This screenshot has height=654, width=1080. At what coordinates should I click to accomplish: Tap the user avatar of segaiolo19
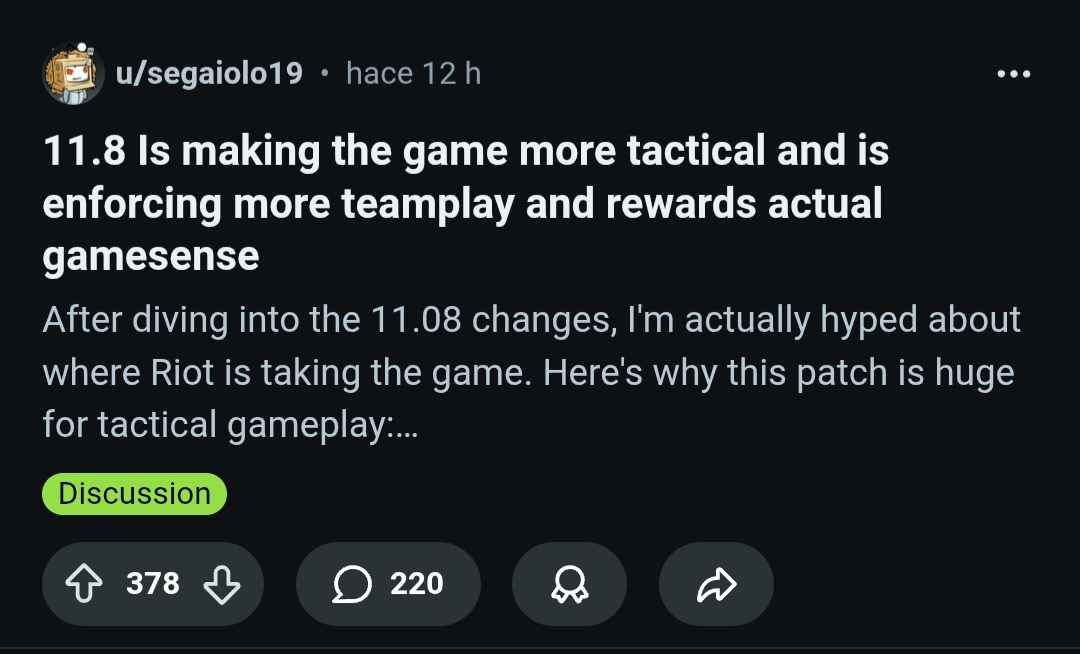point(73,74)
